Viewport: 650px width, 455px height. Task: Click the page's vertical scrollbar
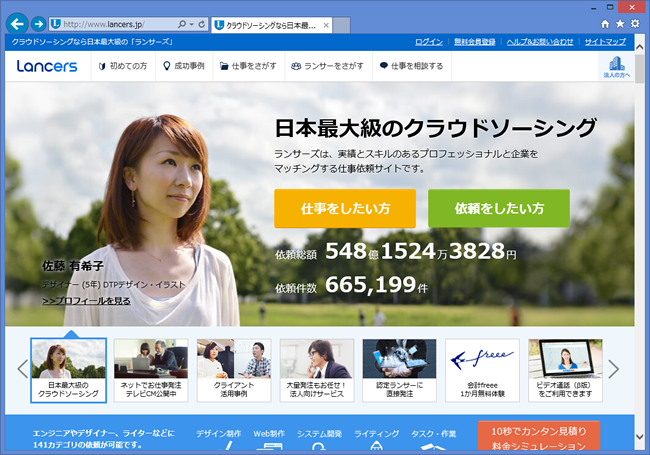(641, 250)
